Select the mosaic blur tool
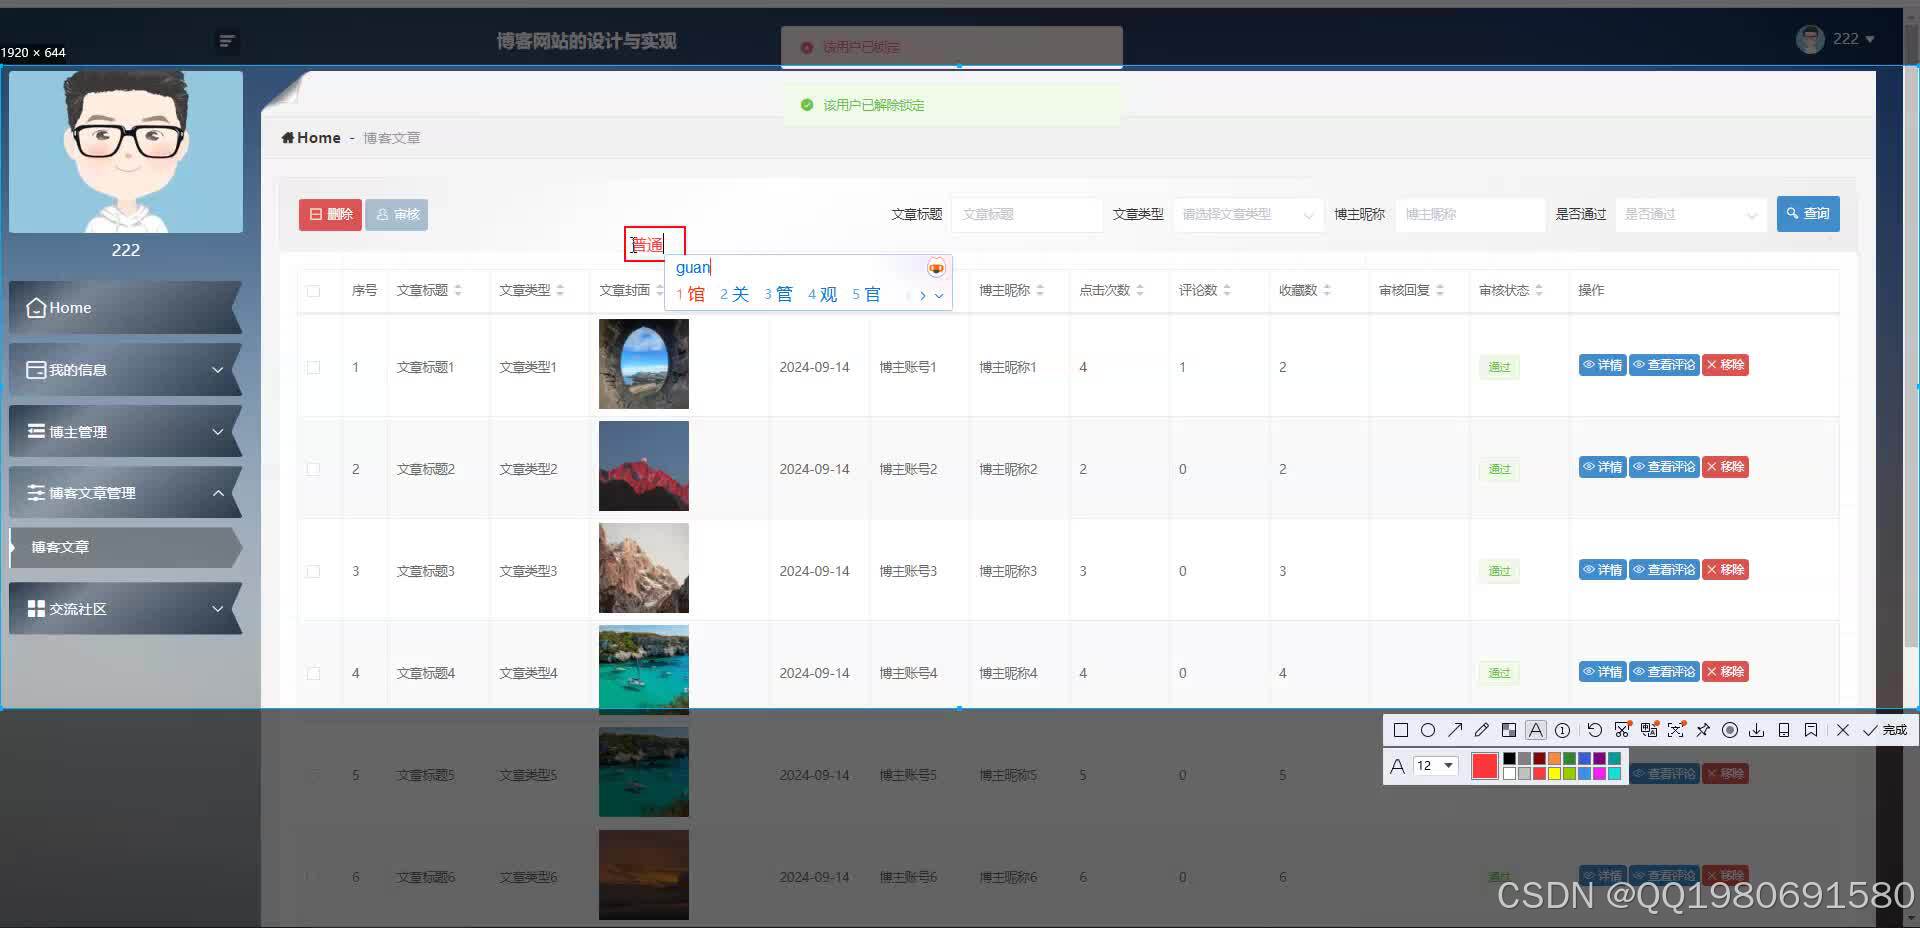The height and width of the screenshot is (928, 1920). (x=1508, y=730)
